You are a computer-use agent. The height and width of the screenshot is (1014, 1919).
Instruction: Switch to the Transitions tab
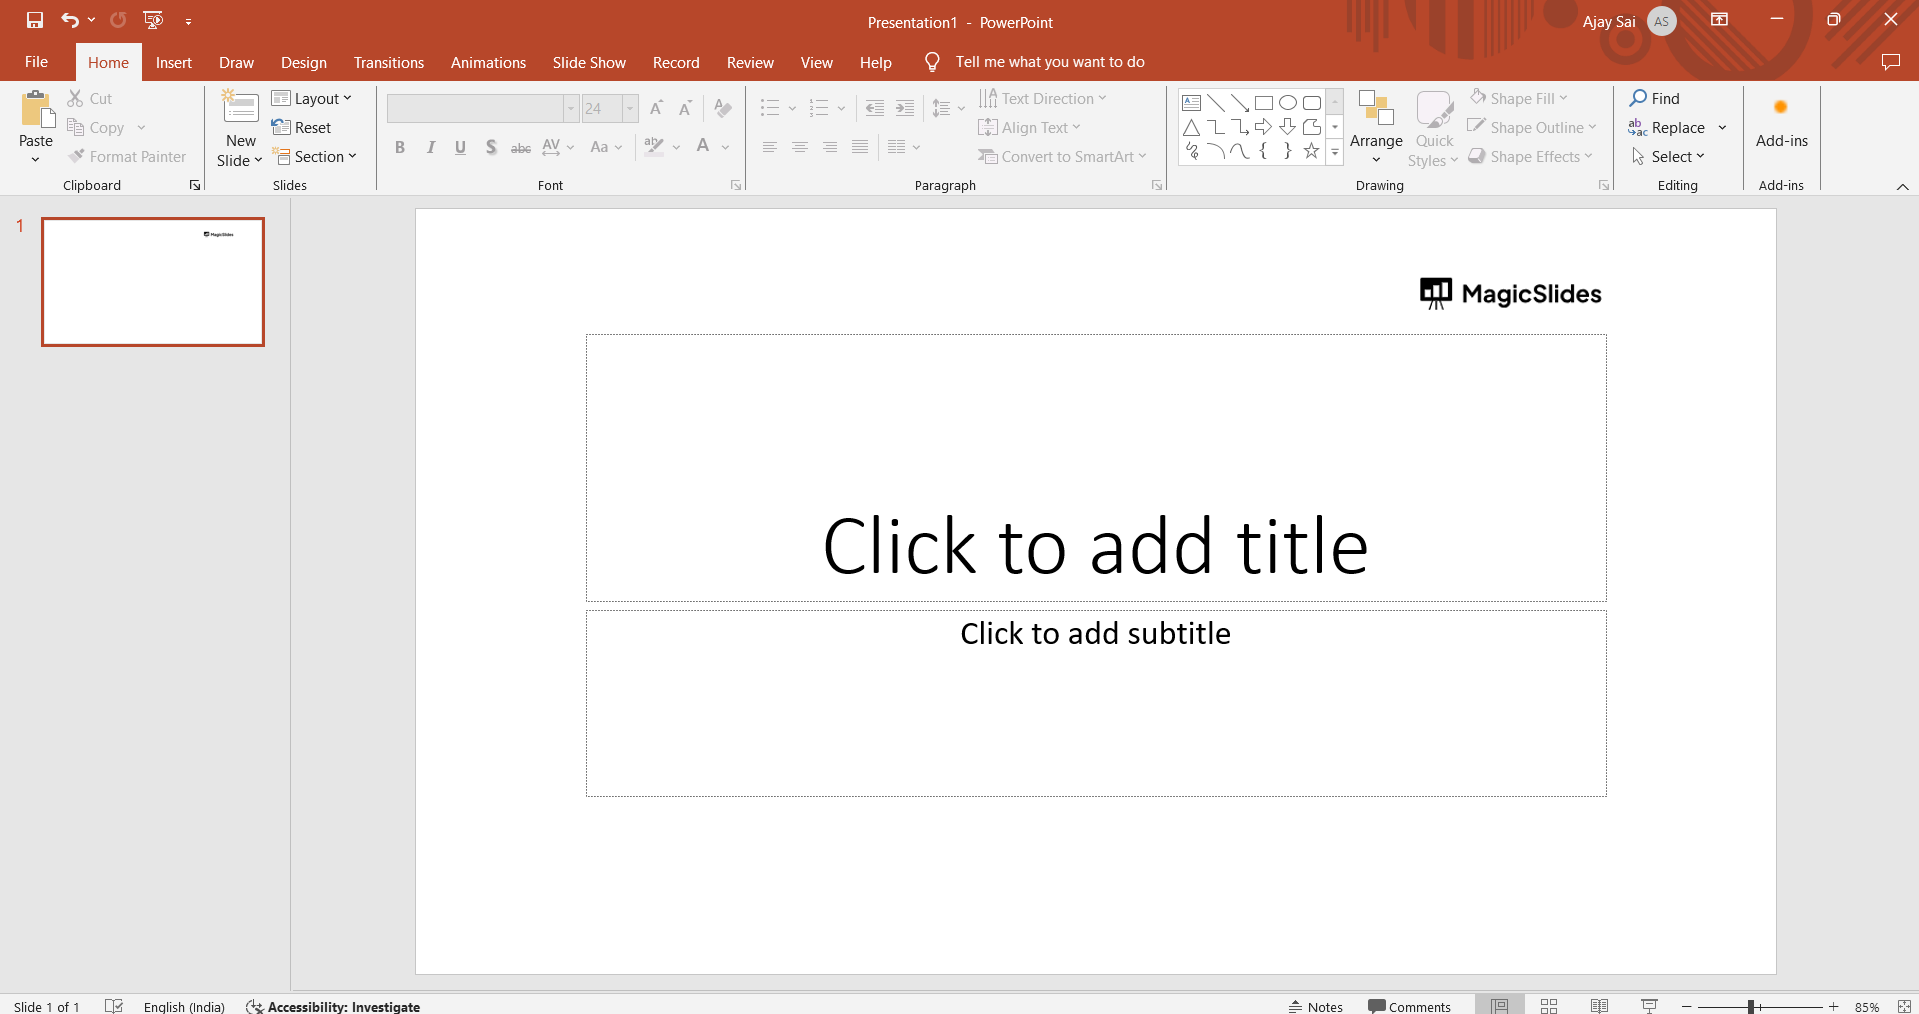(388, 62)
